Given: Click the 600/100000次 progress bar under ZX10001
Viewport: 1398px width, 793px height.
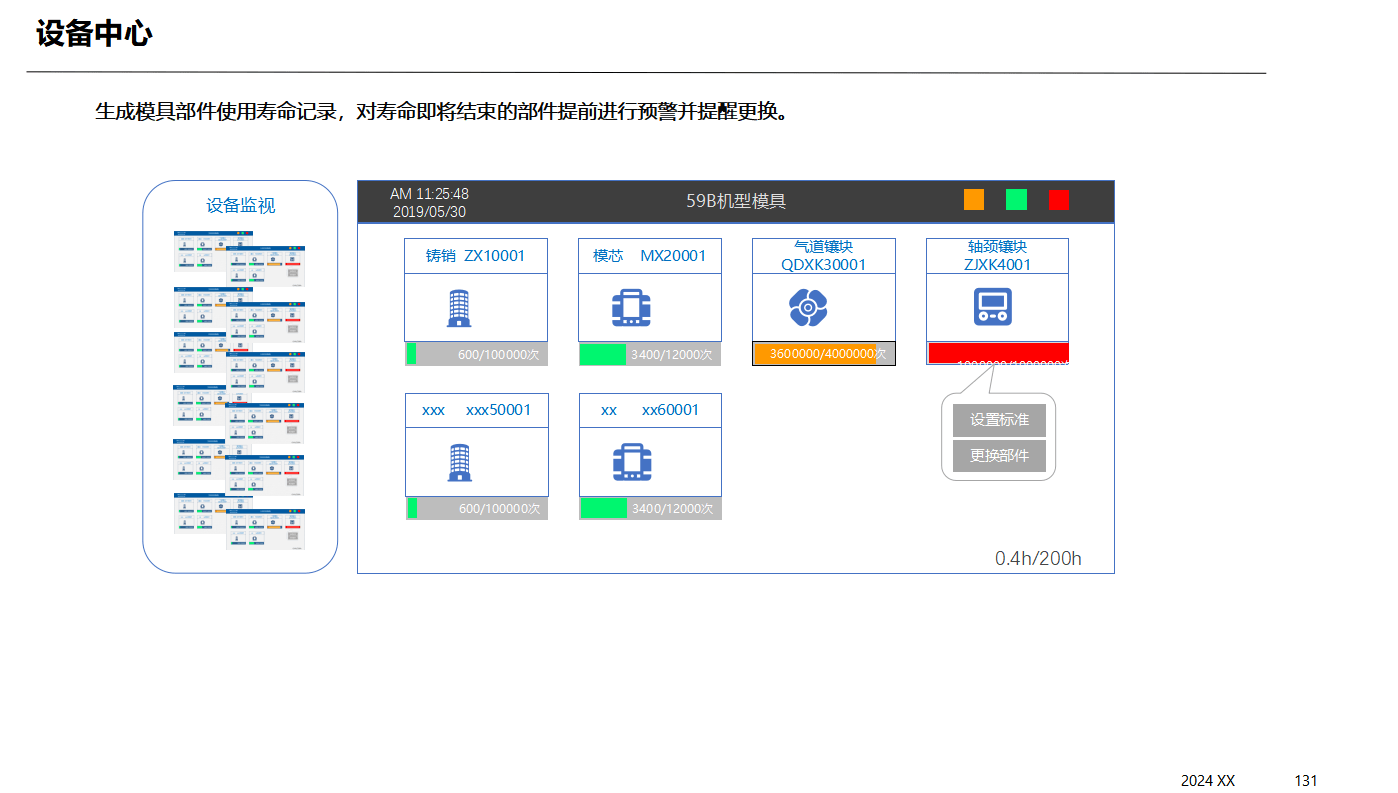Looking at the screenshot, I should click(476, 354).
